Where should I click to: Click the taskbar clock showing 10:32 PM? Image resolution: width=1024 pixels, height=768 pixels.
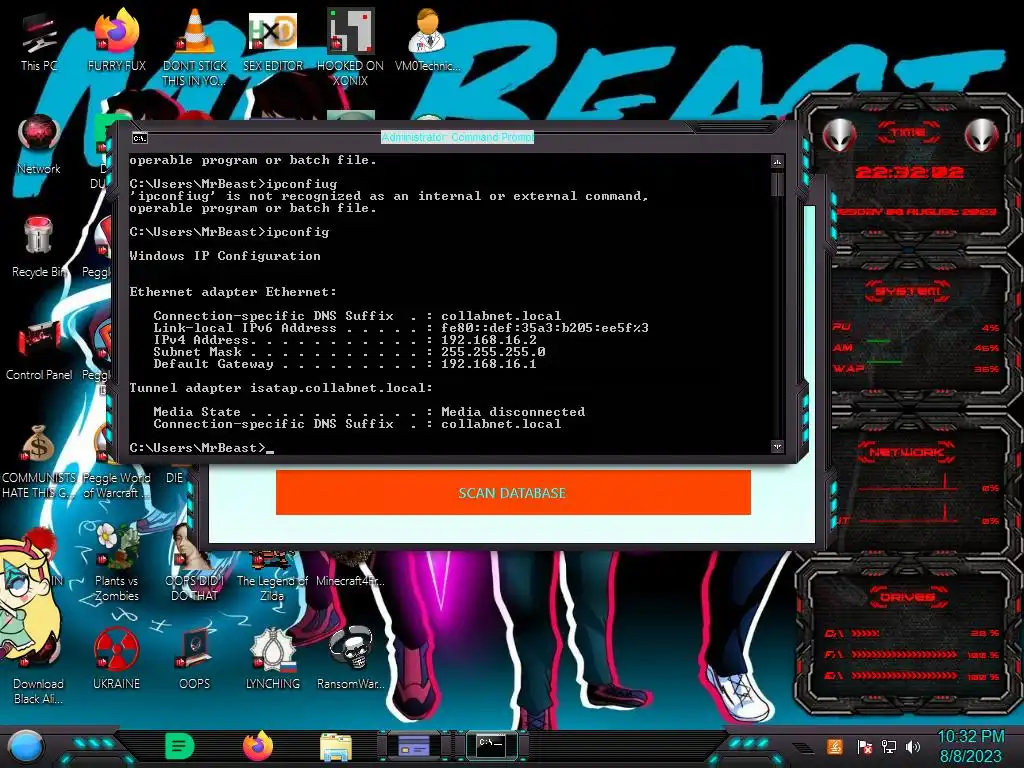(970, 737)
